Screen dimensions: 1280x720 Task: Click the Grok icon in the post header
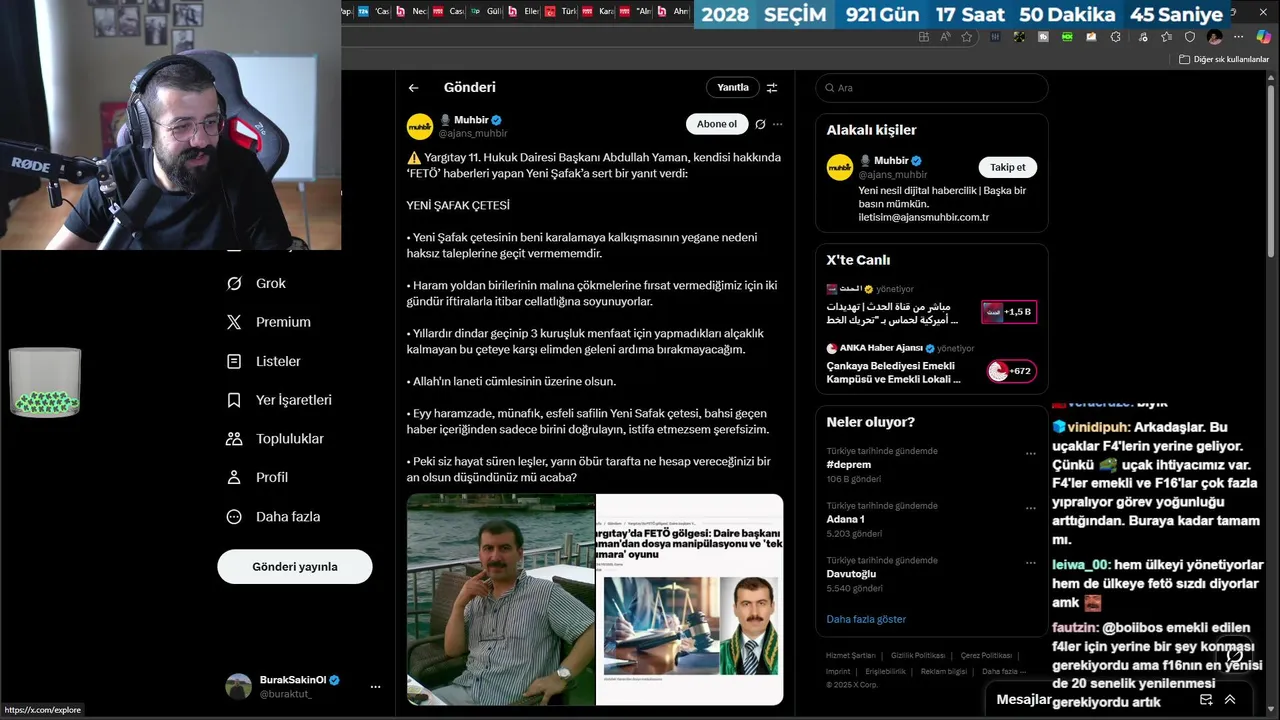(x=760, y=124)
